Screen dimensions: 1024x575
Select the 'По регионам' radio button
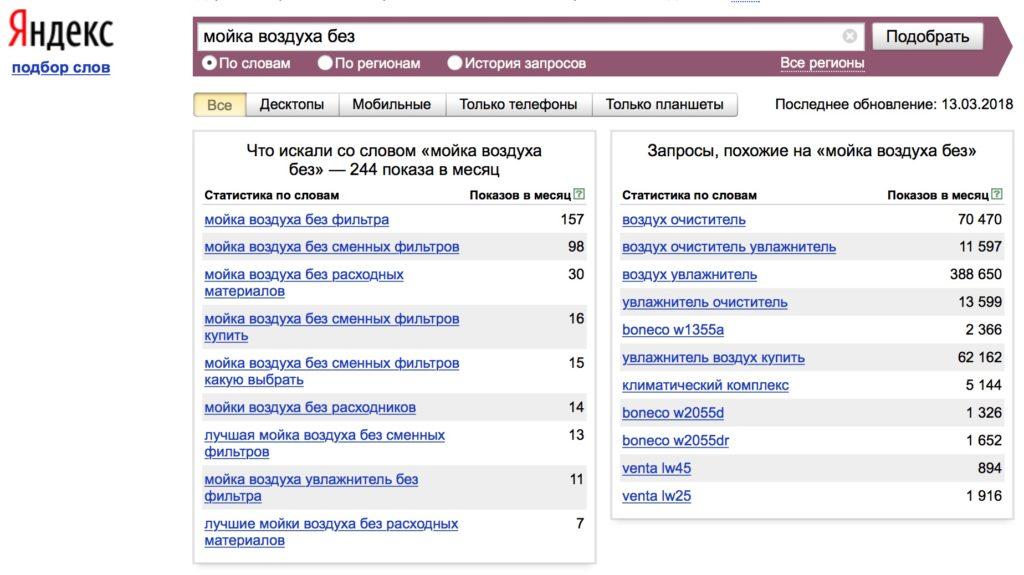325,63
